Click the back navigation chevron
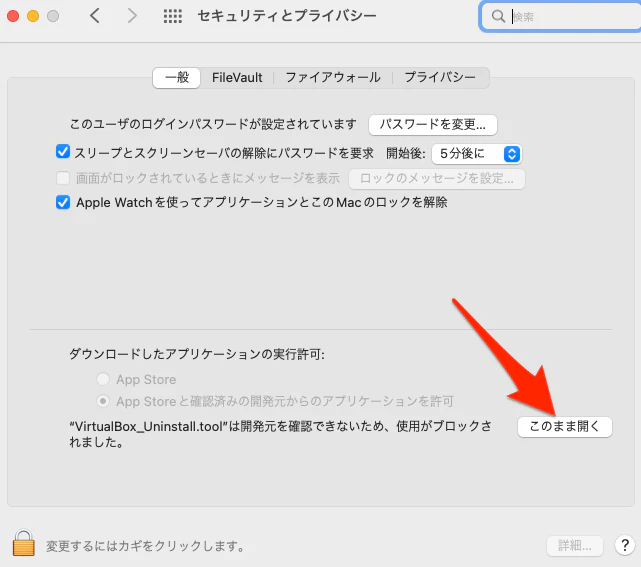 (x=95, y=16)
